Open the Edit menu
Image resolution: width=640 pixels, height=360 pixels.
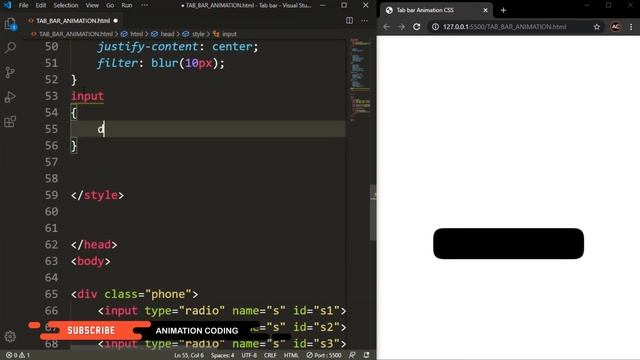41,5
